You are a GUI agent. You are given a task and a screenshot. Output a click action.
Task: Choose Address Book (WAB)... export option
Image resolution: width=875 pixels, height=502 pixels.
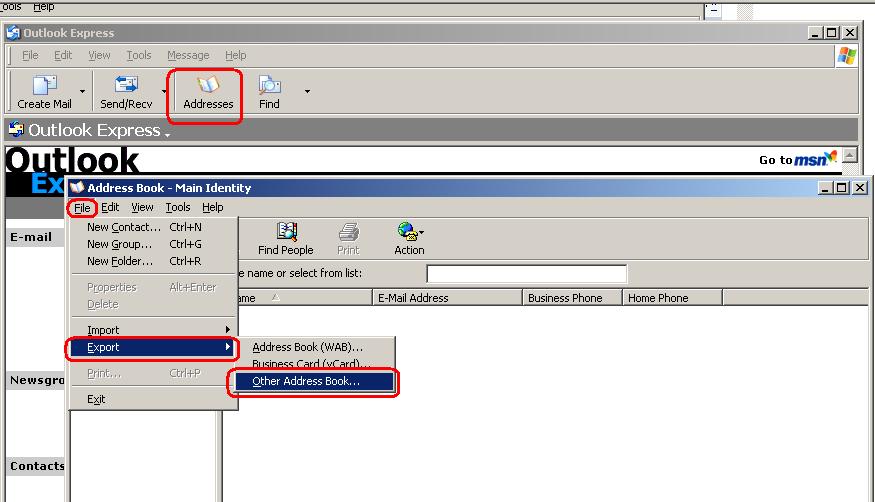point(313,347)
